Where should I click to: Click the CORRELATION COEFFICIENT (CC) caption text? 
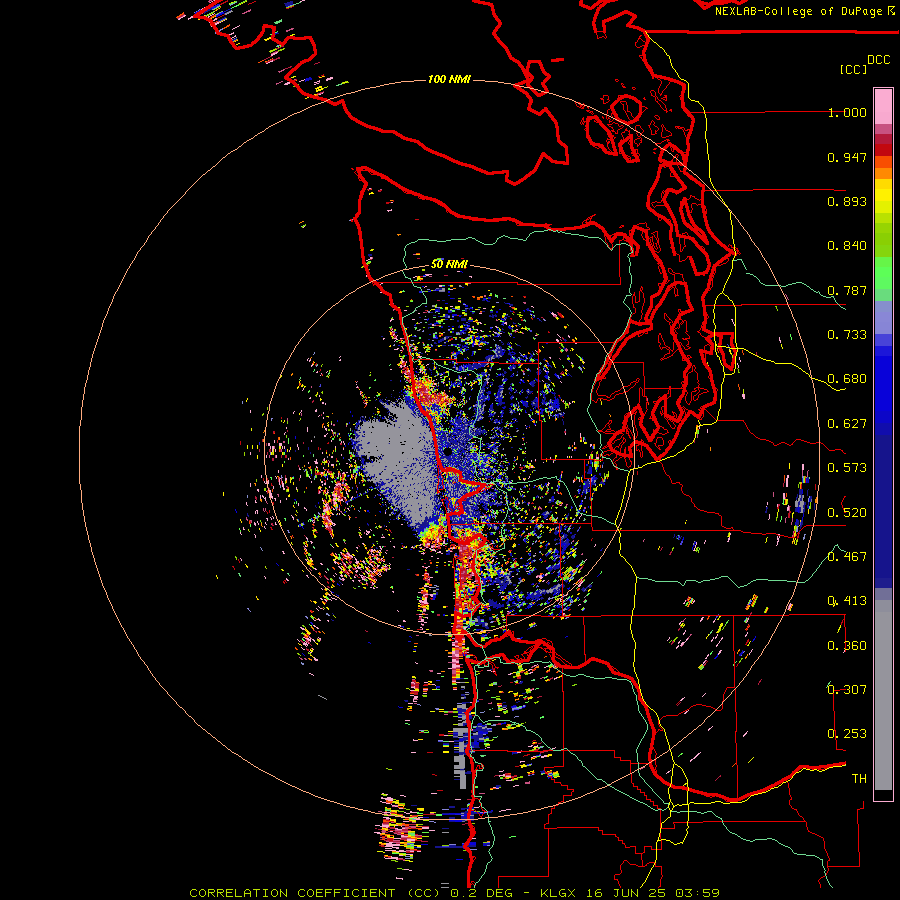coord(315,893)
